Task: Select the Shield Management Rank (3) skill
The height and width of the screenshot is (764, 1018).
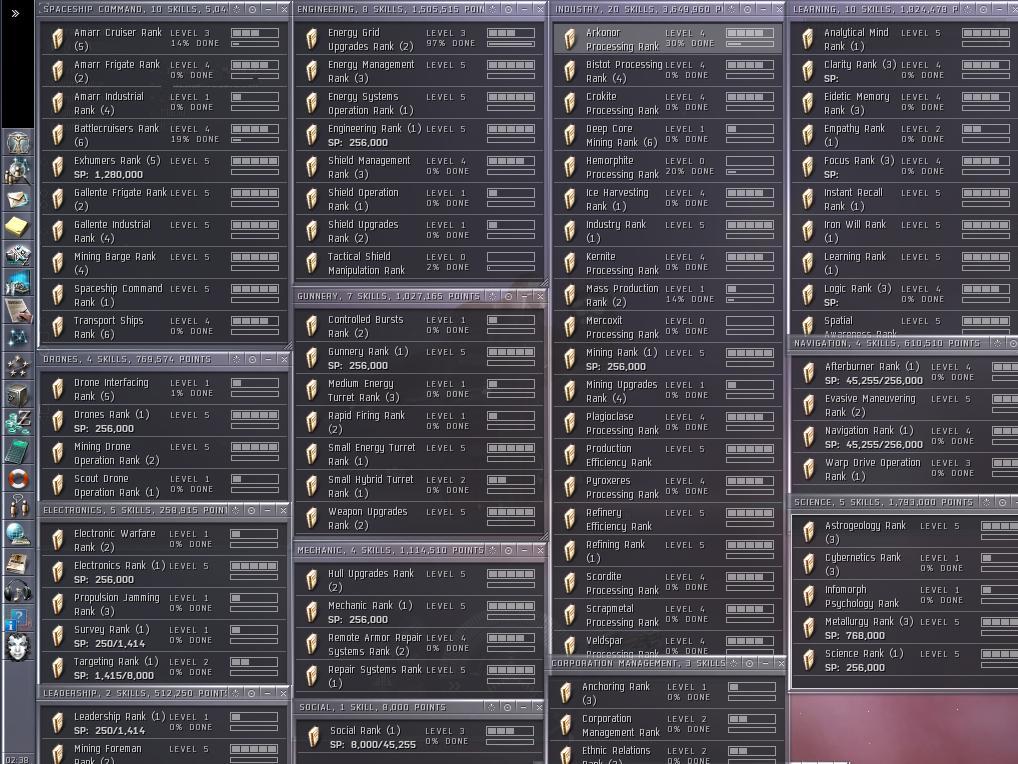Action: coord(419,167)
